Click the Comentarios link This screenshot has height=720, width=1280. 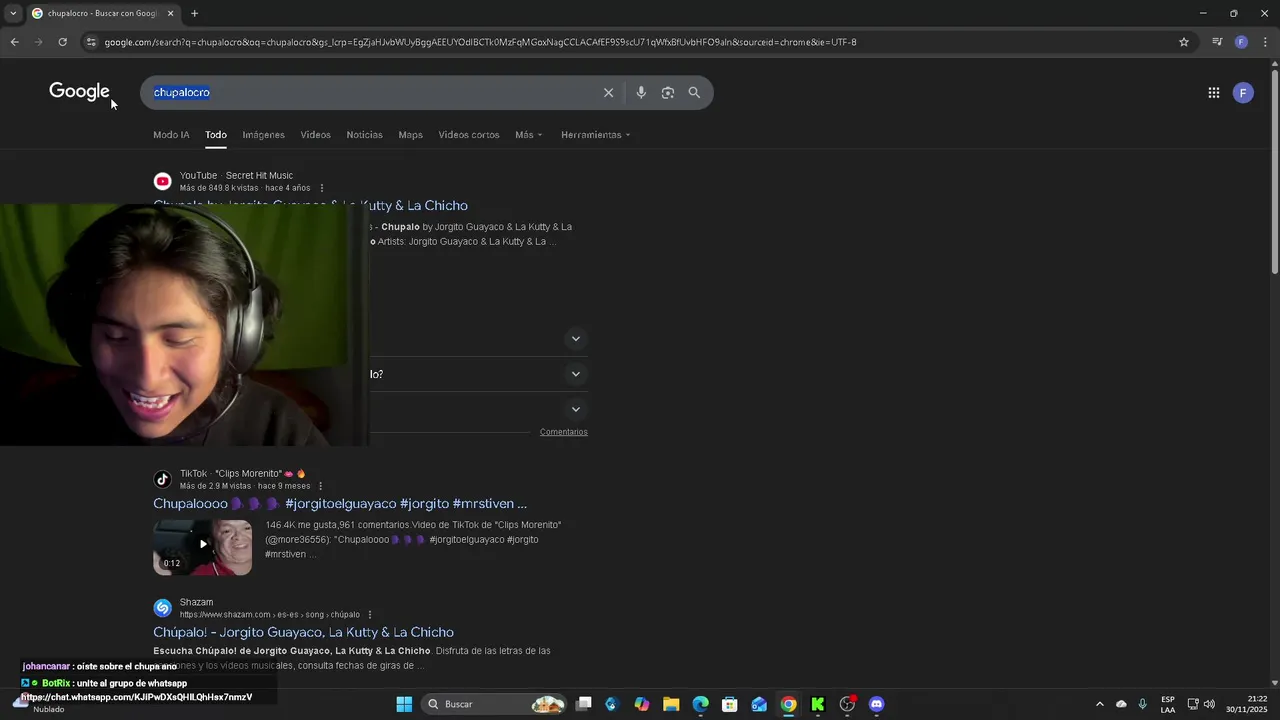click(564, 432)
